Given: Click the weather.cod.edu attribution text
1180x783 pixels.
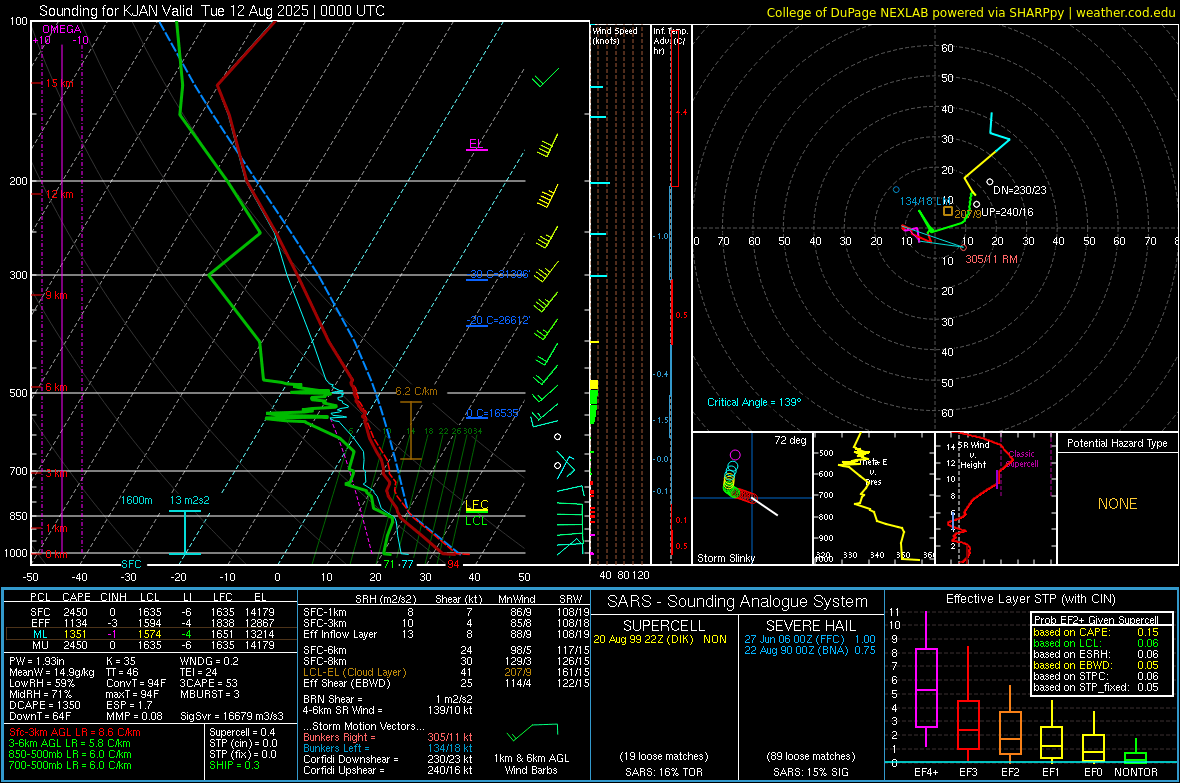Looking at the screenshot, I should (x=1125, y=12).
